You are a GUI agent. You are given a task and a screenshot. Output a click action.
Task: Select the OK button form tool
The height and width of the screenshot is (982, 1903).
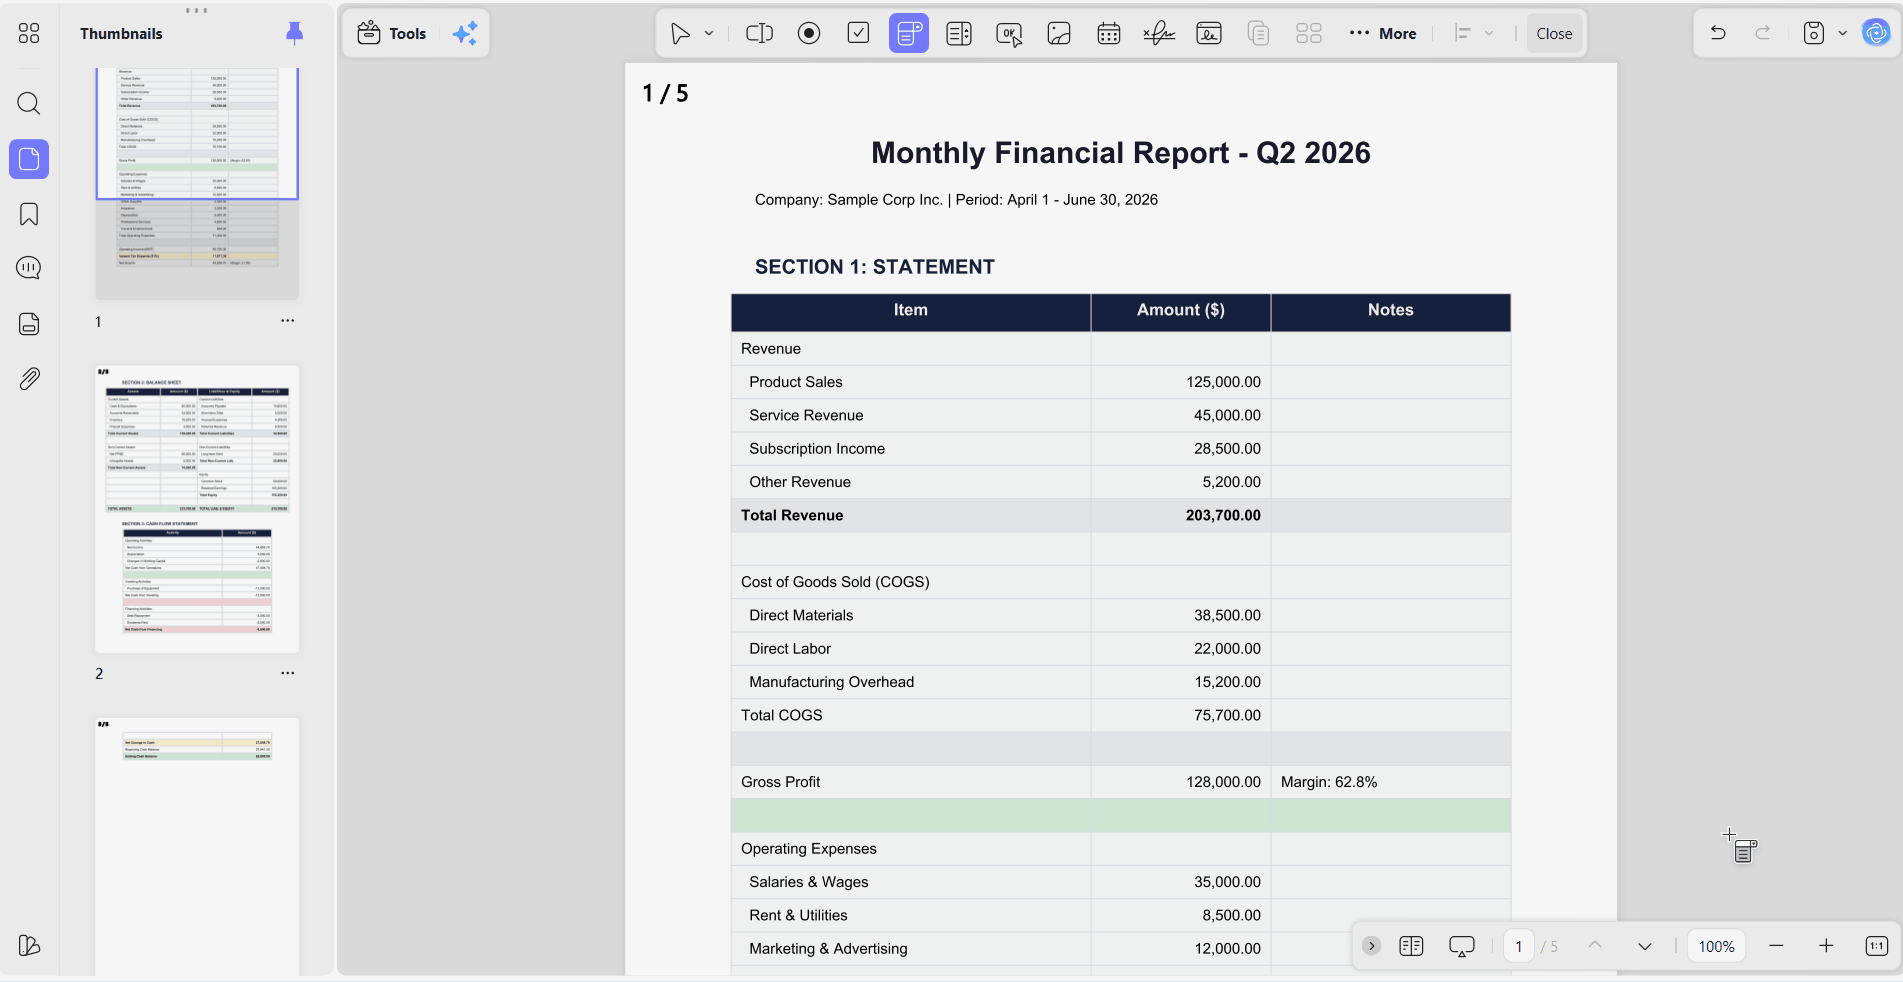(1009, 34)
